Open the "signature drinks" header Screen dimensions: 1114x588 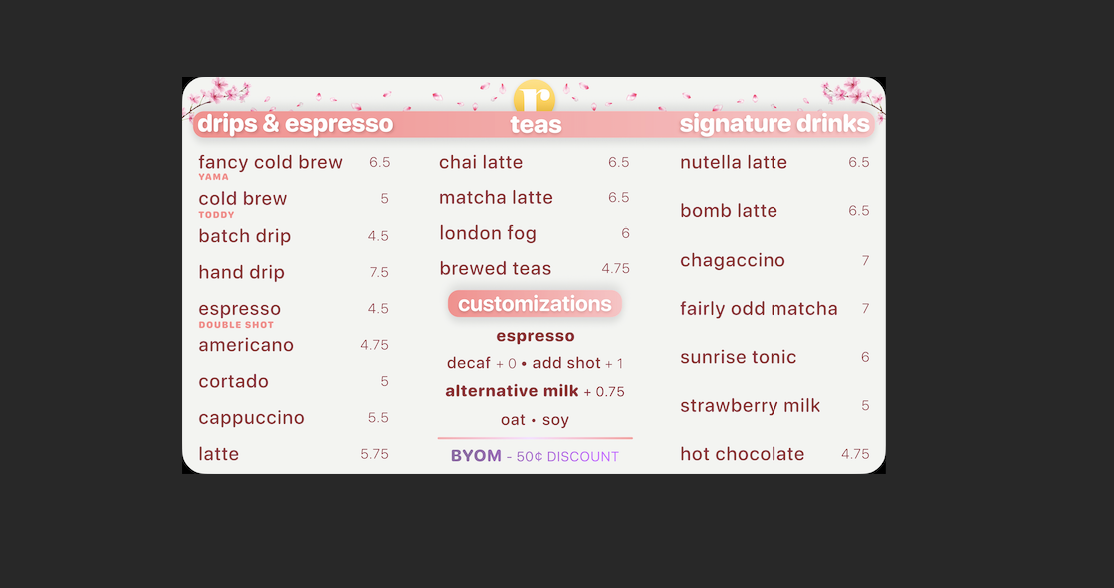click(x=774, y=124)
